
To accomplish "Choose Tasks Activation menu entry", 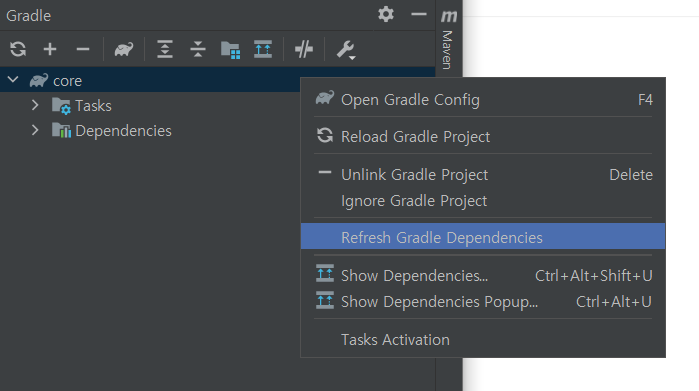I will pyautogui.click(x=483, y=340).
